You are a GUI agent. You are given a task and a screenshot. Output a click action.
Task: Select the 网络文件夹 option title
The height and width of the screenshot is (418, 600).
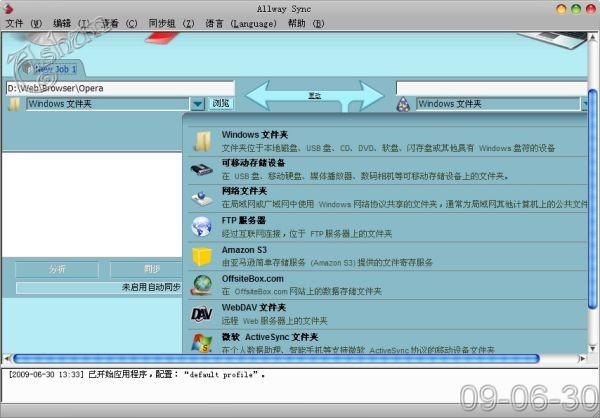coord(244,191)
